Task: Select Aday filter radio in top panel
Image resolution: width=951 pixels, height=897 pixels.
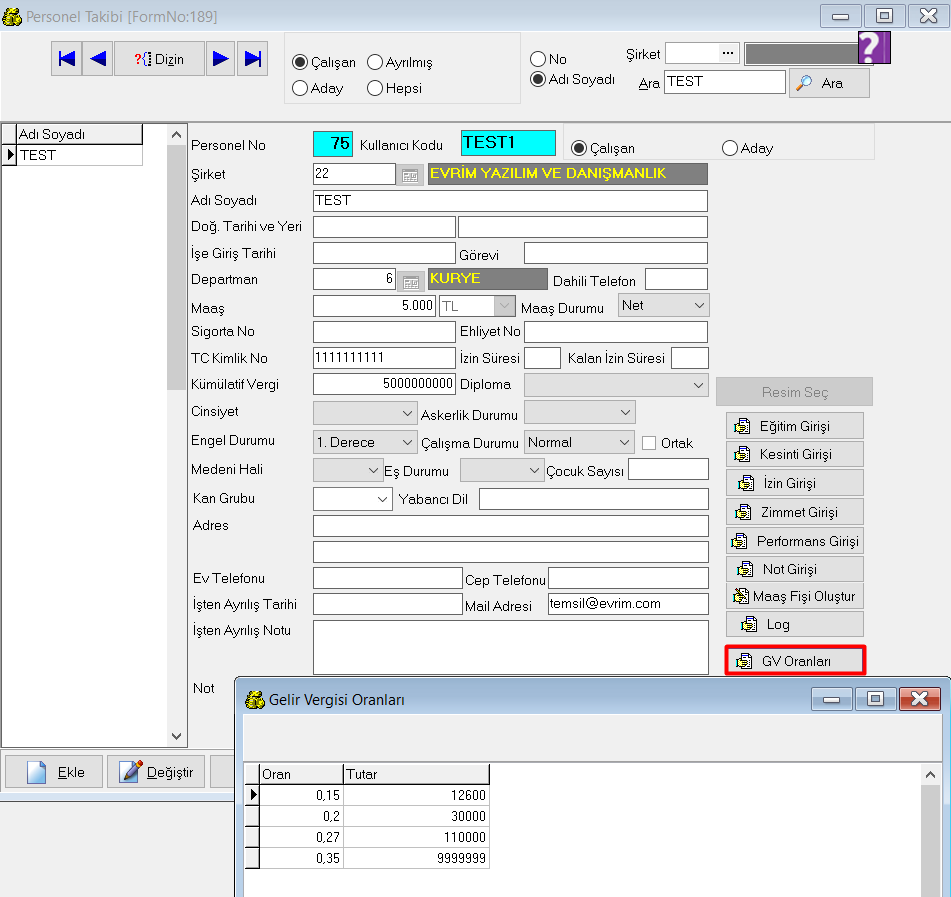Action: pyautogui.click(x=300, y=88)
